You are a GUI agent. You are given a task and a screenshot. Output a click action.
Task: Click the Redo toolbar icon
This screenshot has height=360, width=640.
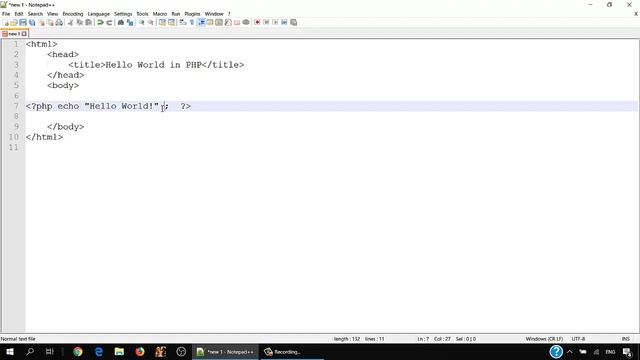pos(109,22)
